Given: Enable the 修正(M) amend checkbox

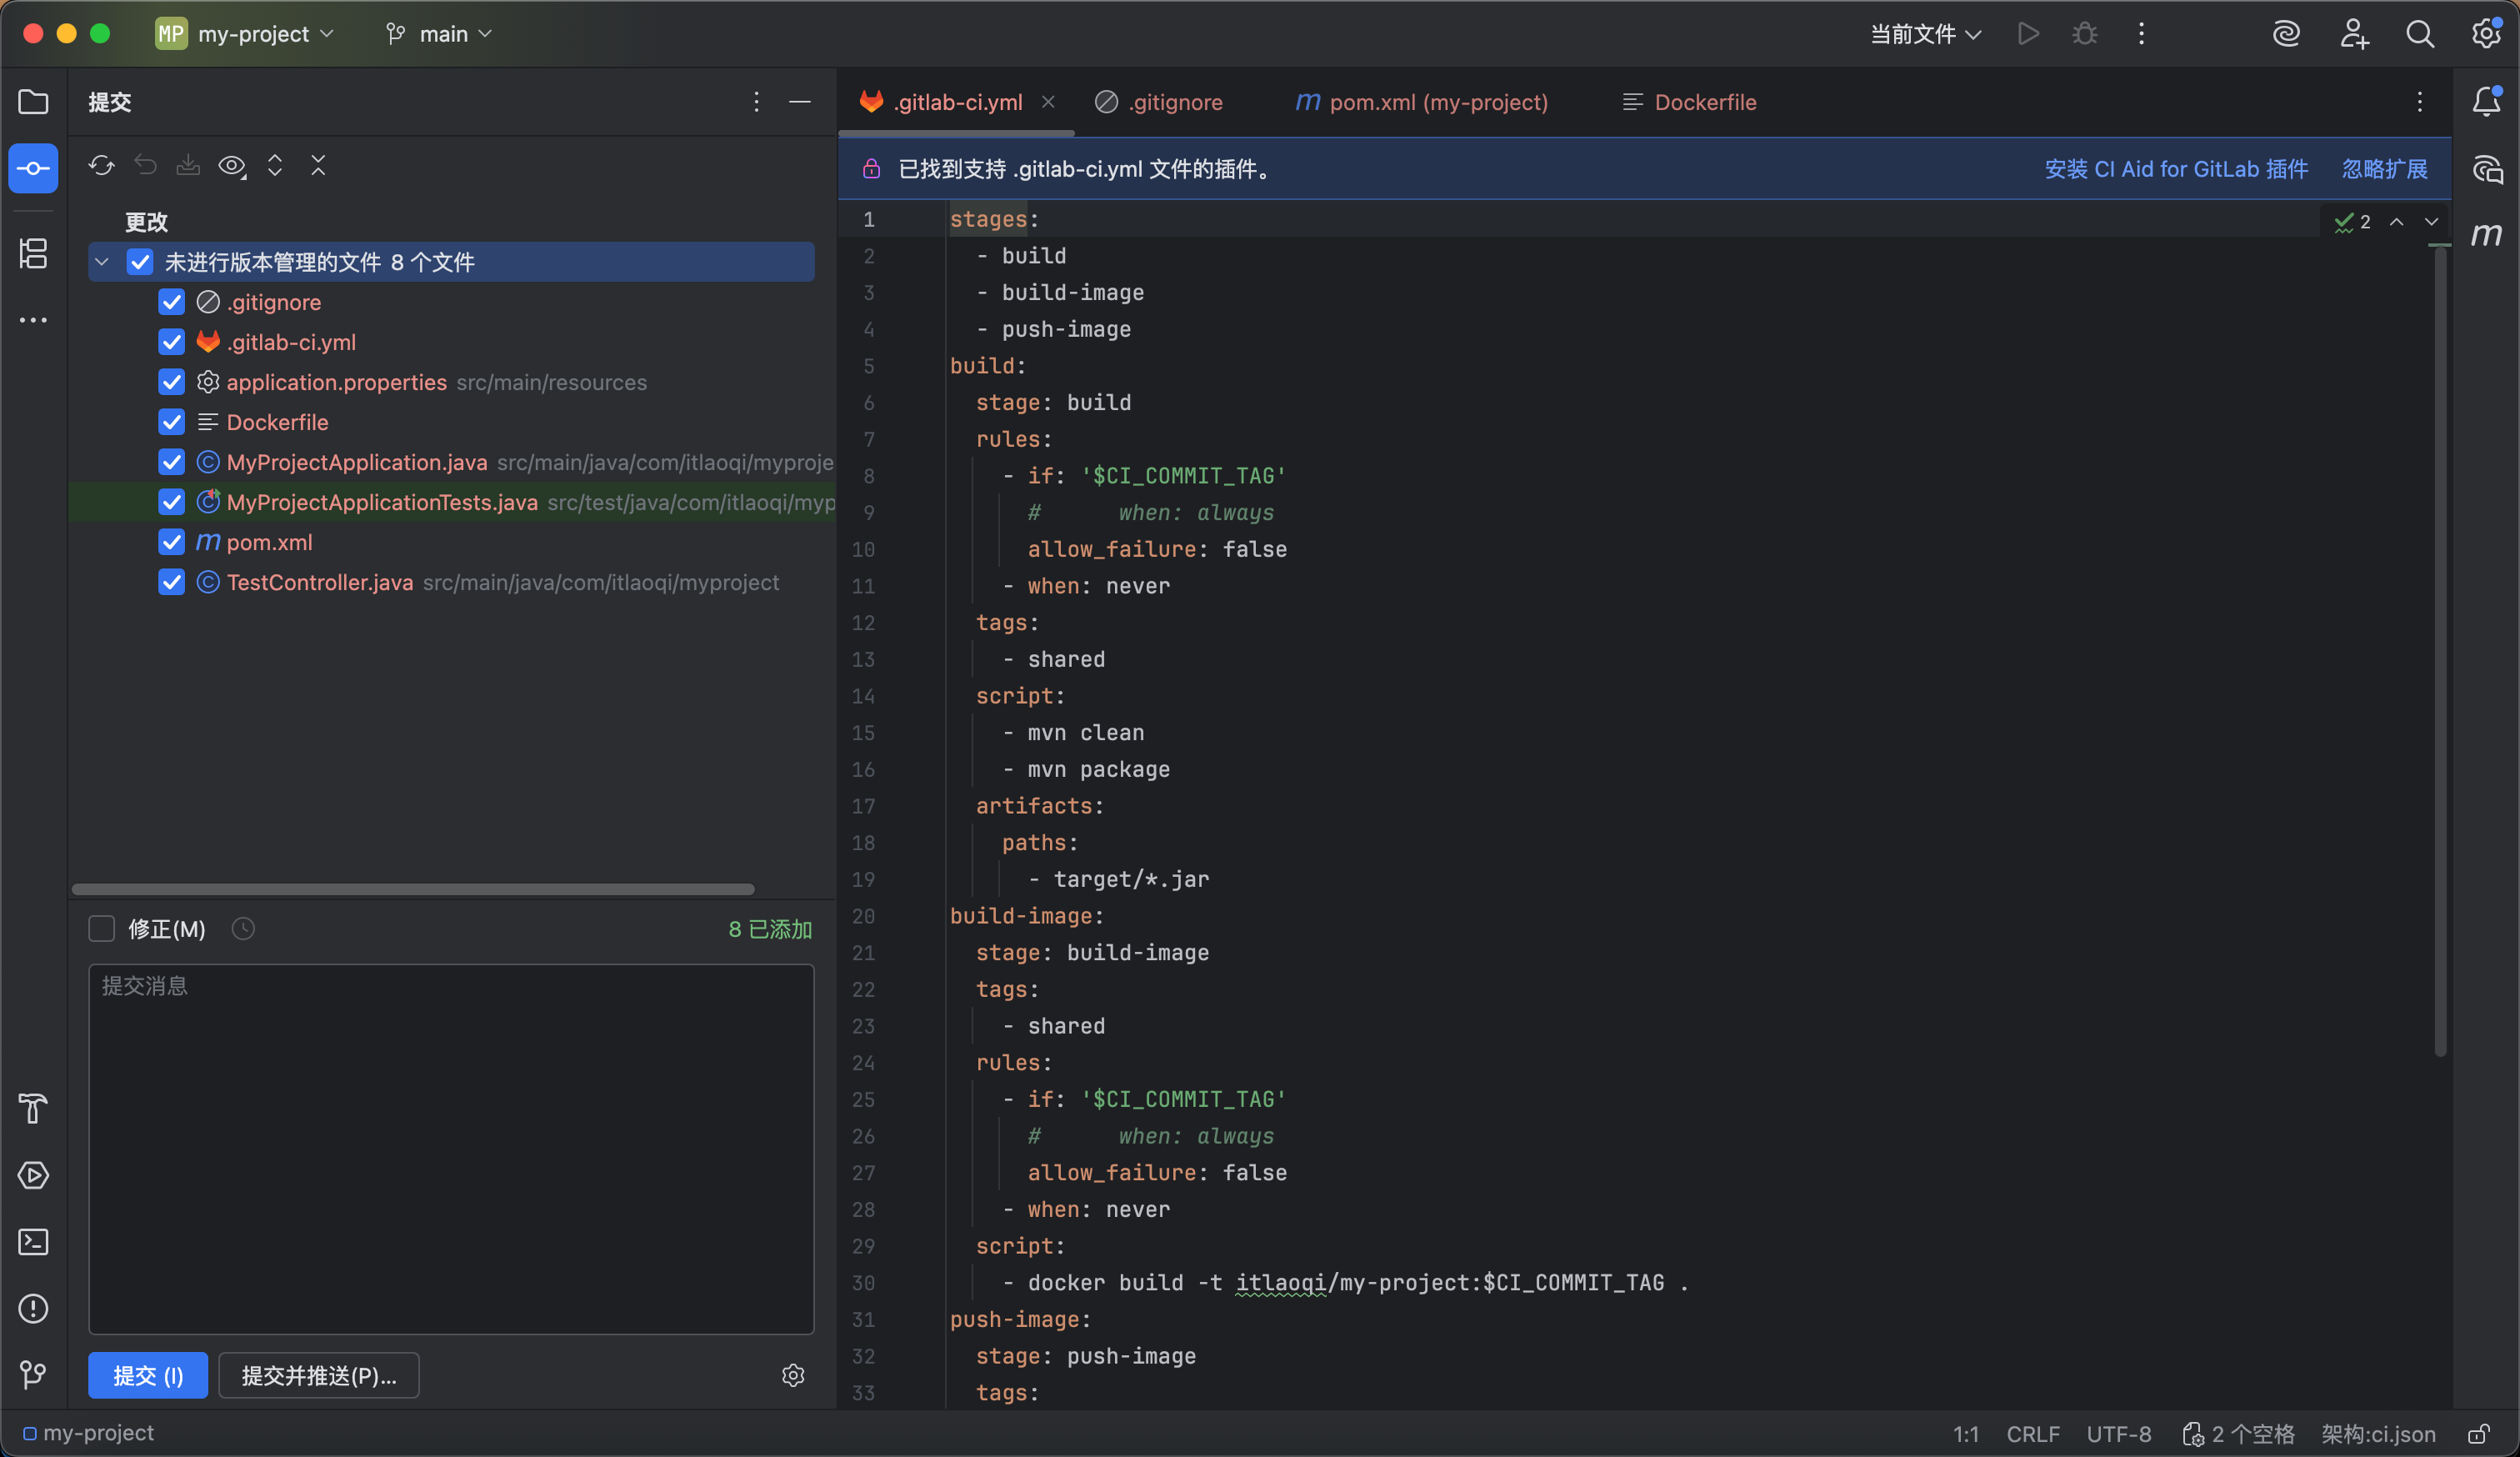Looking at the screenshot, I should click(x=102, y=929).
